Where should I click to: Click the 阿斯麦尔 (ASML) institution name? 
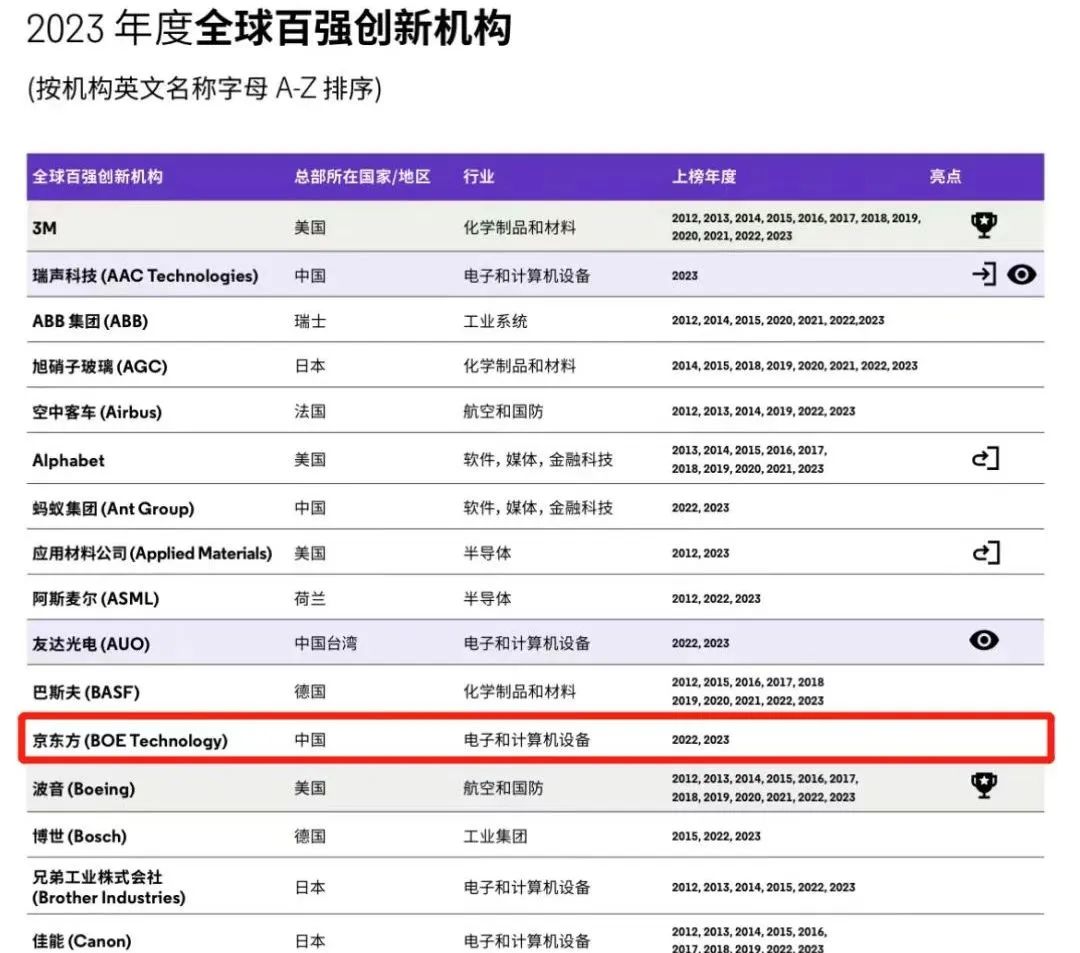point(96,599)
